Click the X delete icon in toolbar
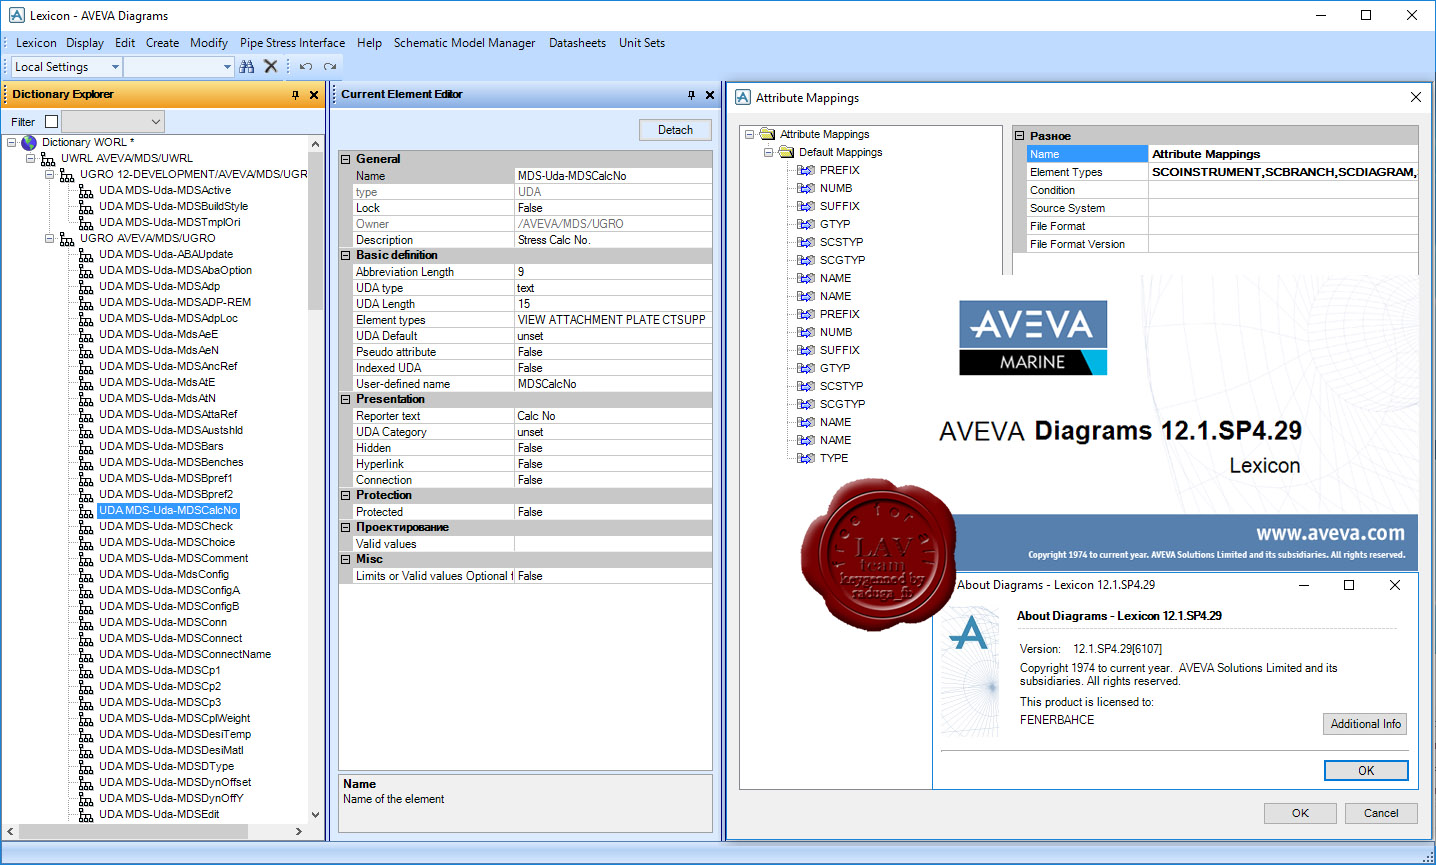Screen dimensions: 1436x865 271,67
